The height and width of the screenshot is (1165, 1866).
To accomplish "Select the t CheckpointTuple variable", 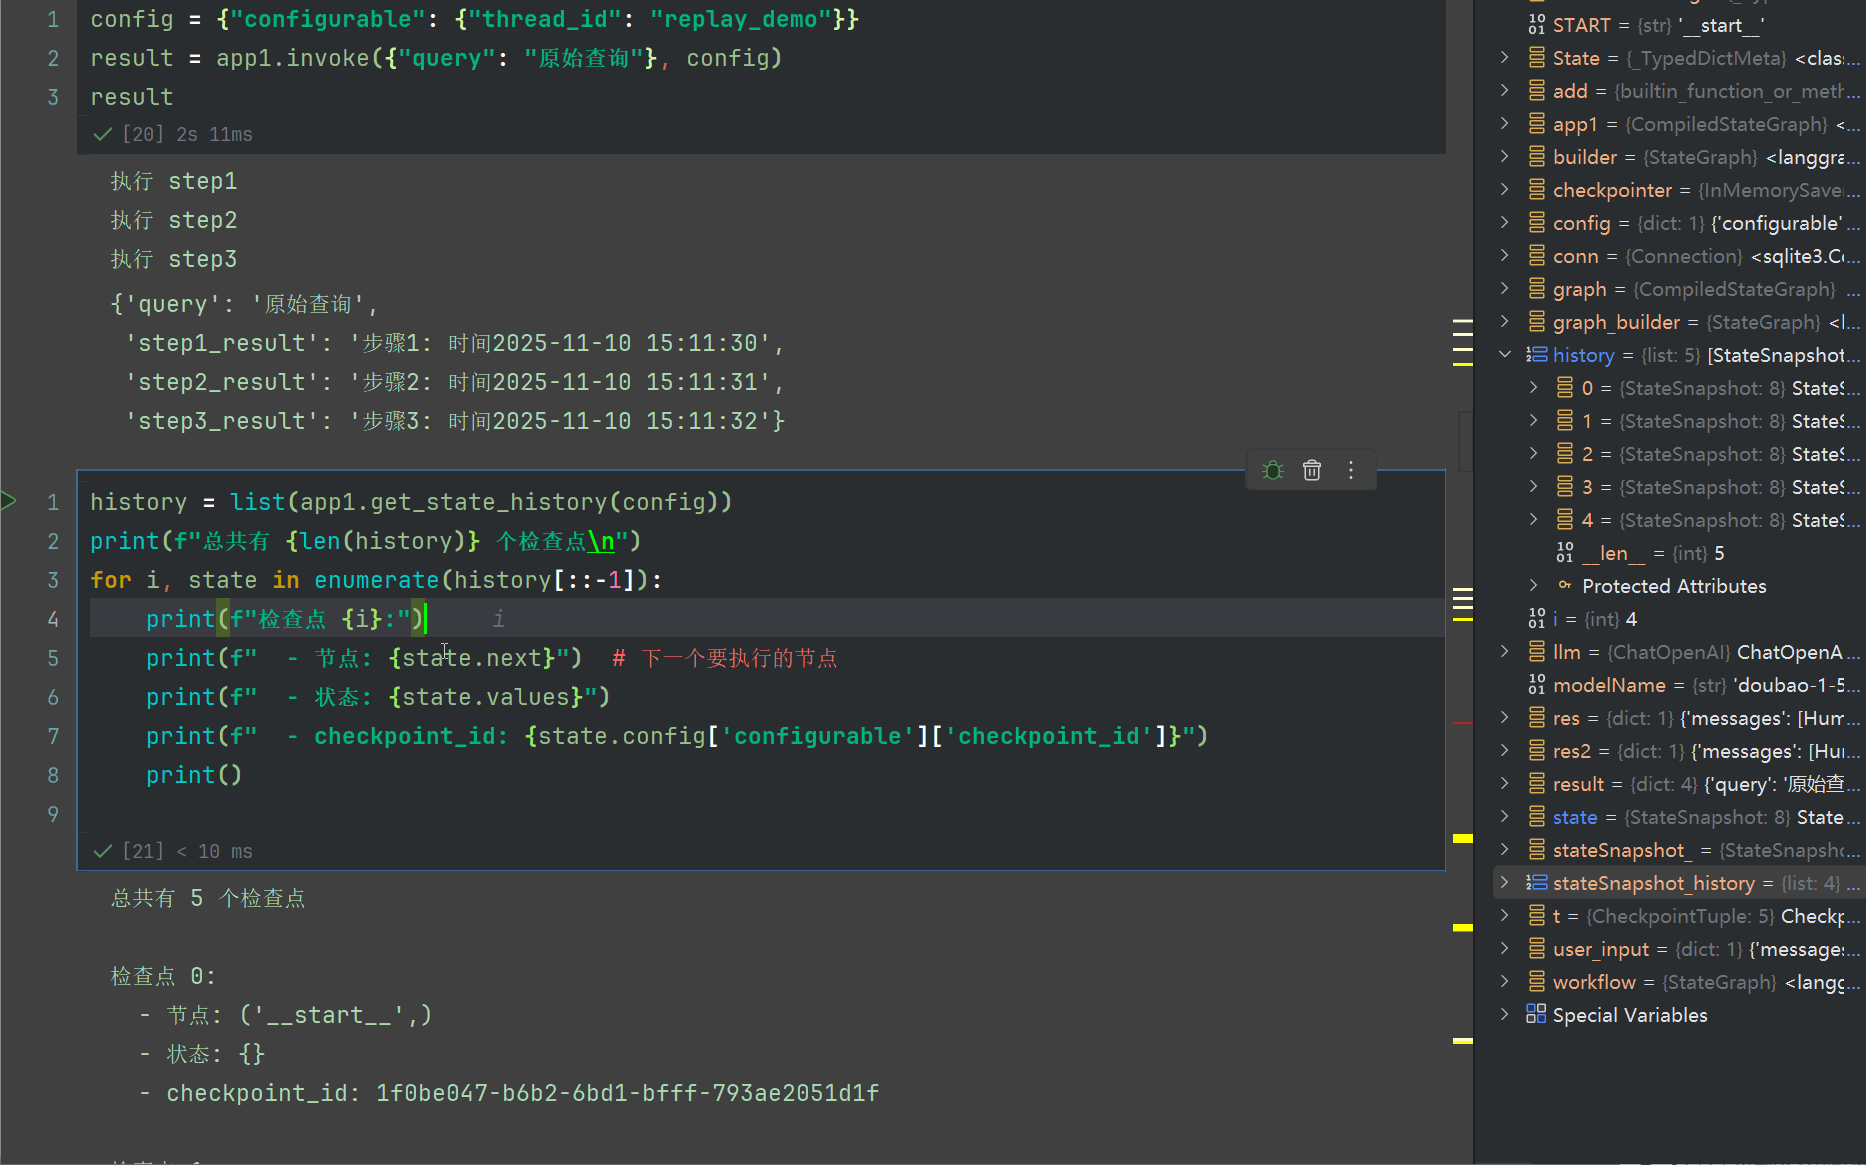I will pos(1677,916).
